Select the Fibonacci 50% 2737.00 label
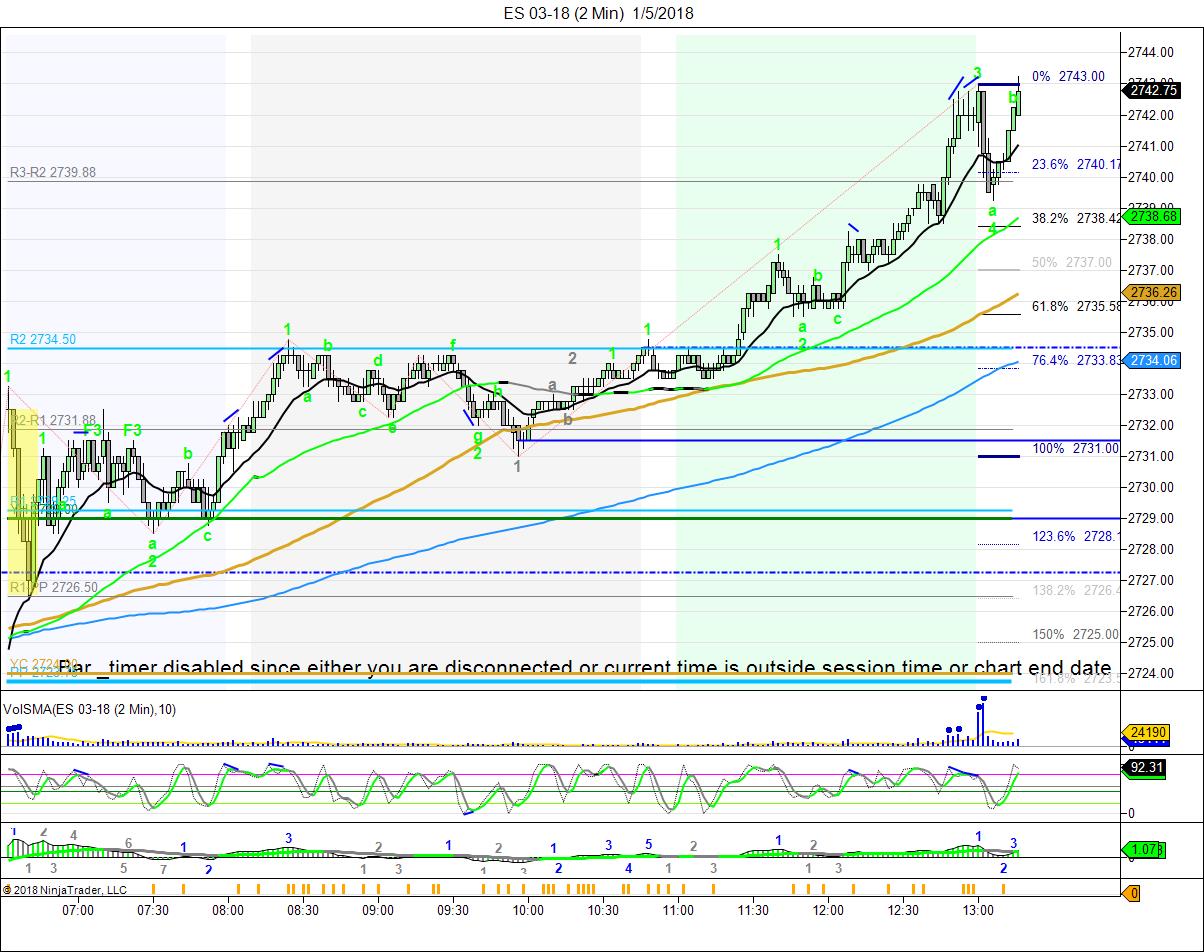Image resolution: width=1204 pixels, height=952 pixels. [x=1071, y=262]
